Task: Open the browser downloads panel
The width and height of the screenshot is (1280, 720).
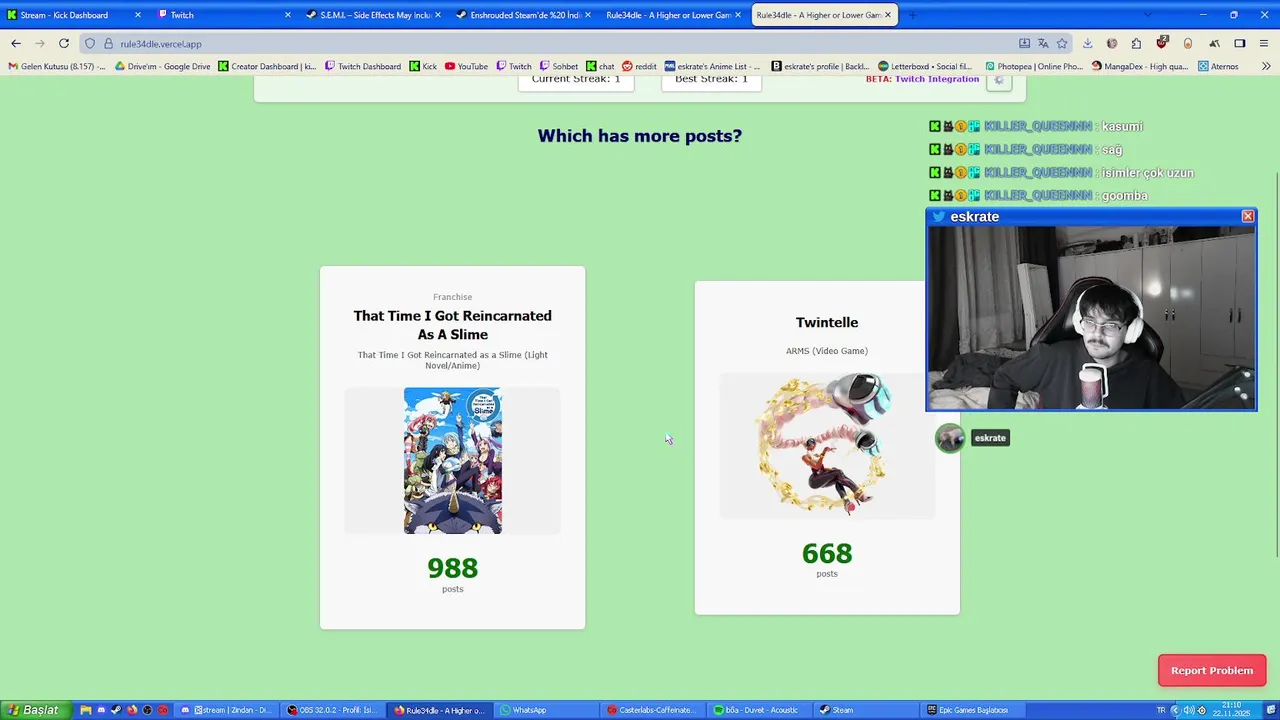Action: coord(1088,43)
